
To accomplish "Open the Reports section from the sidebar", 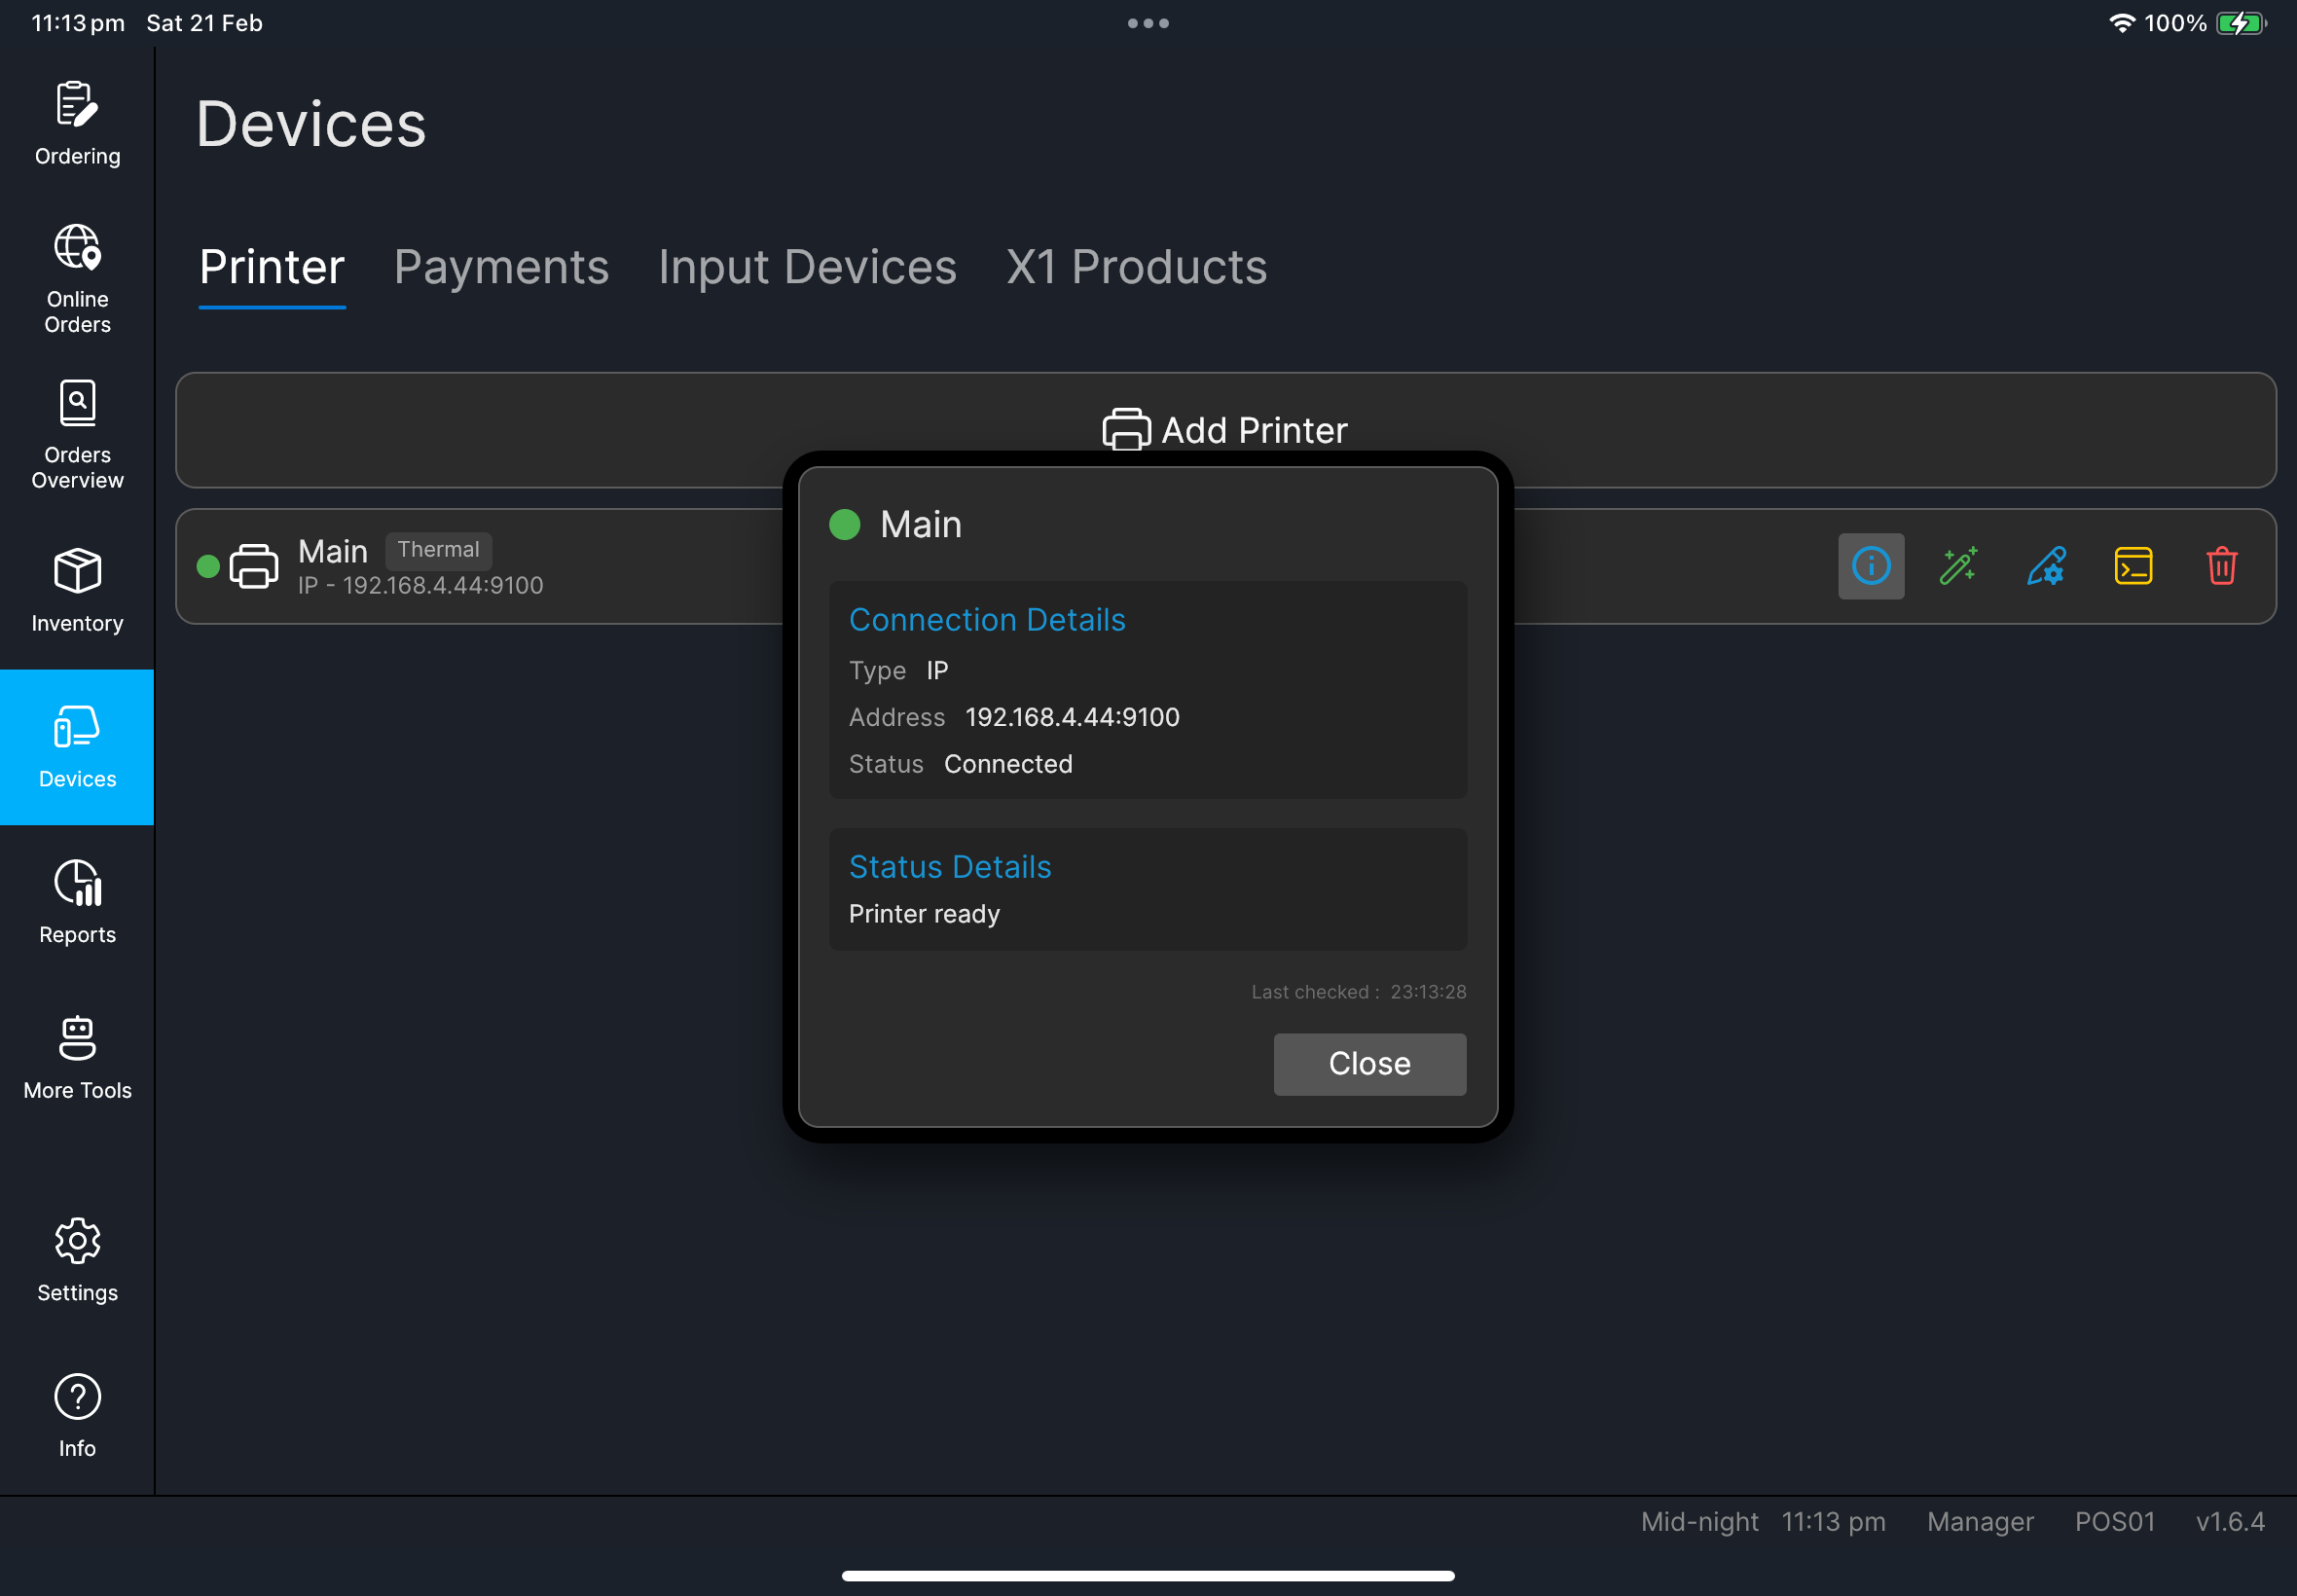I will click(77, 900).
